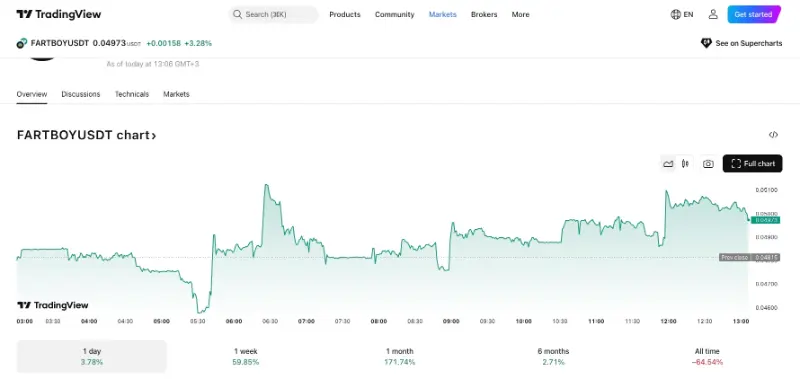Click the Get started button
800x379 pixels.
[x=754, y=14]
